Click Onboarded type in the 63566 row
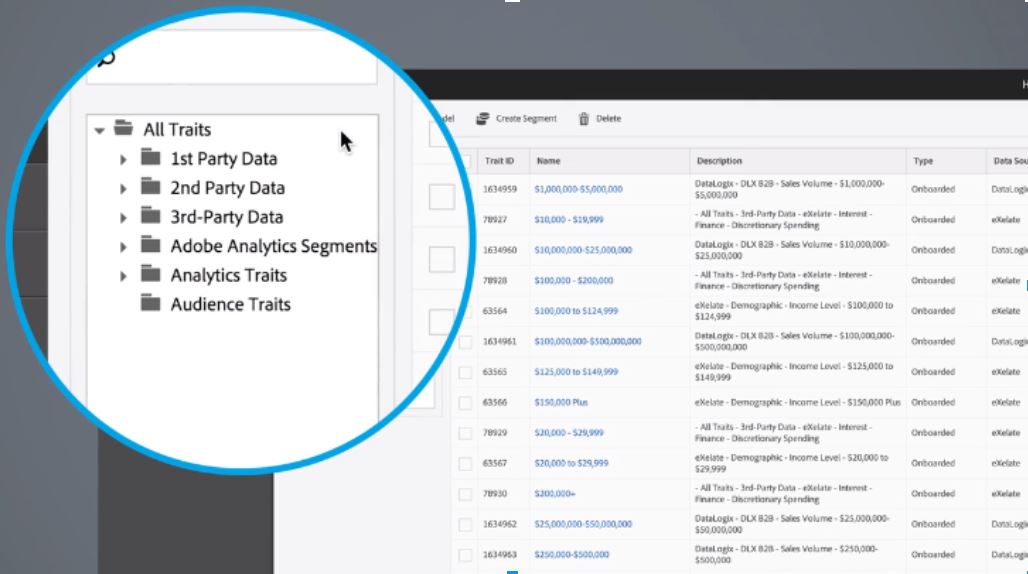Screen dimensions: 1028x574 932,402
